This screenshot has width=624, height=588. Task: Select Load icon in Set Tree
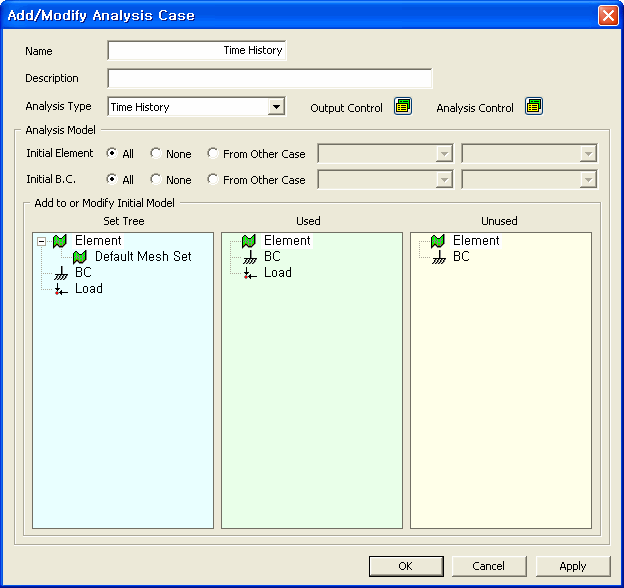[x=60, y=289]
